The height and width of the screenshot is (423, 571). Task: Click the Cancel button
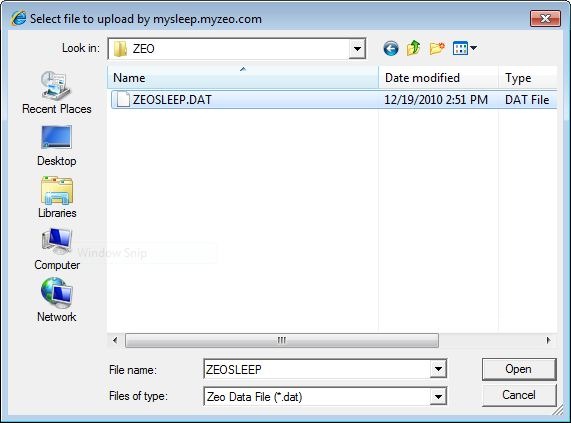coord(519,395)
